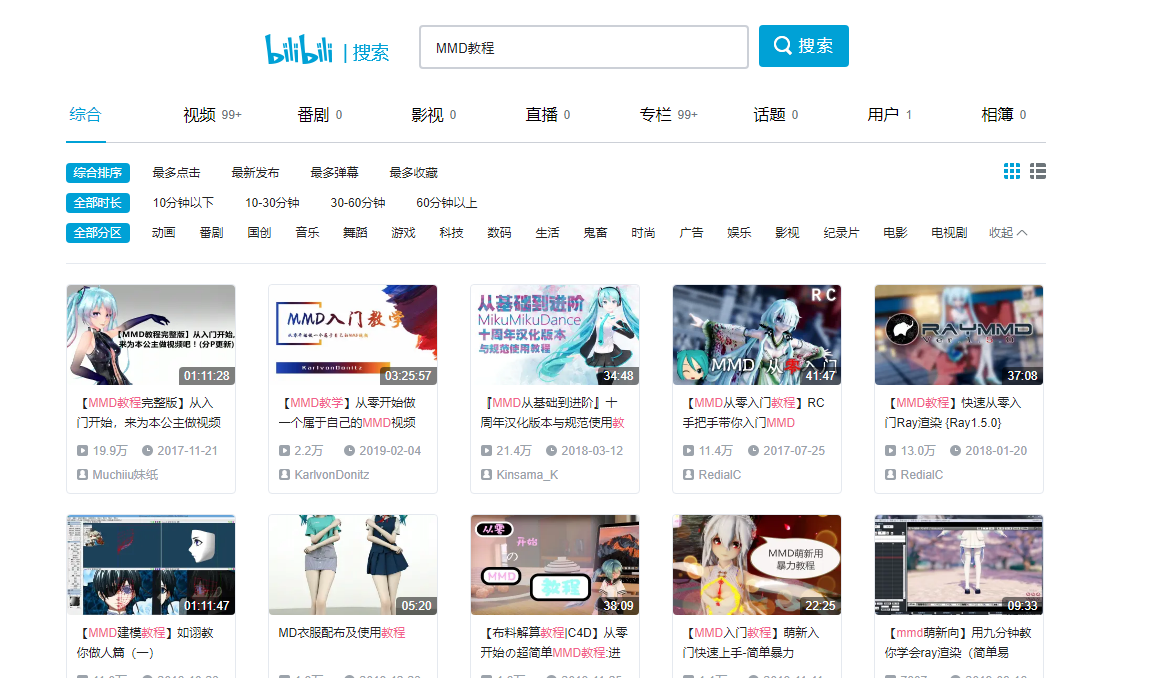Open the 话题 tab
1159x678 pixels.
pyautogui.click(x=775, y=115)
